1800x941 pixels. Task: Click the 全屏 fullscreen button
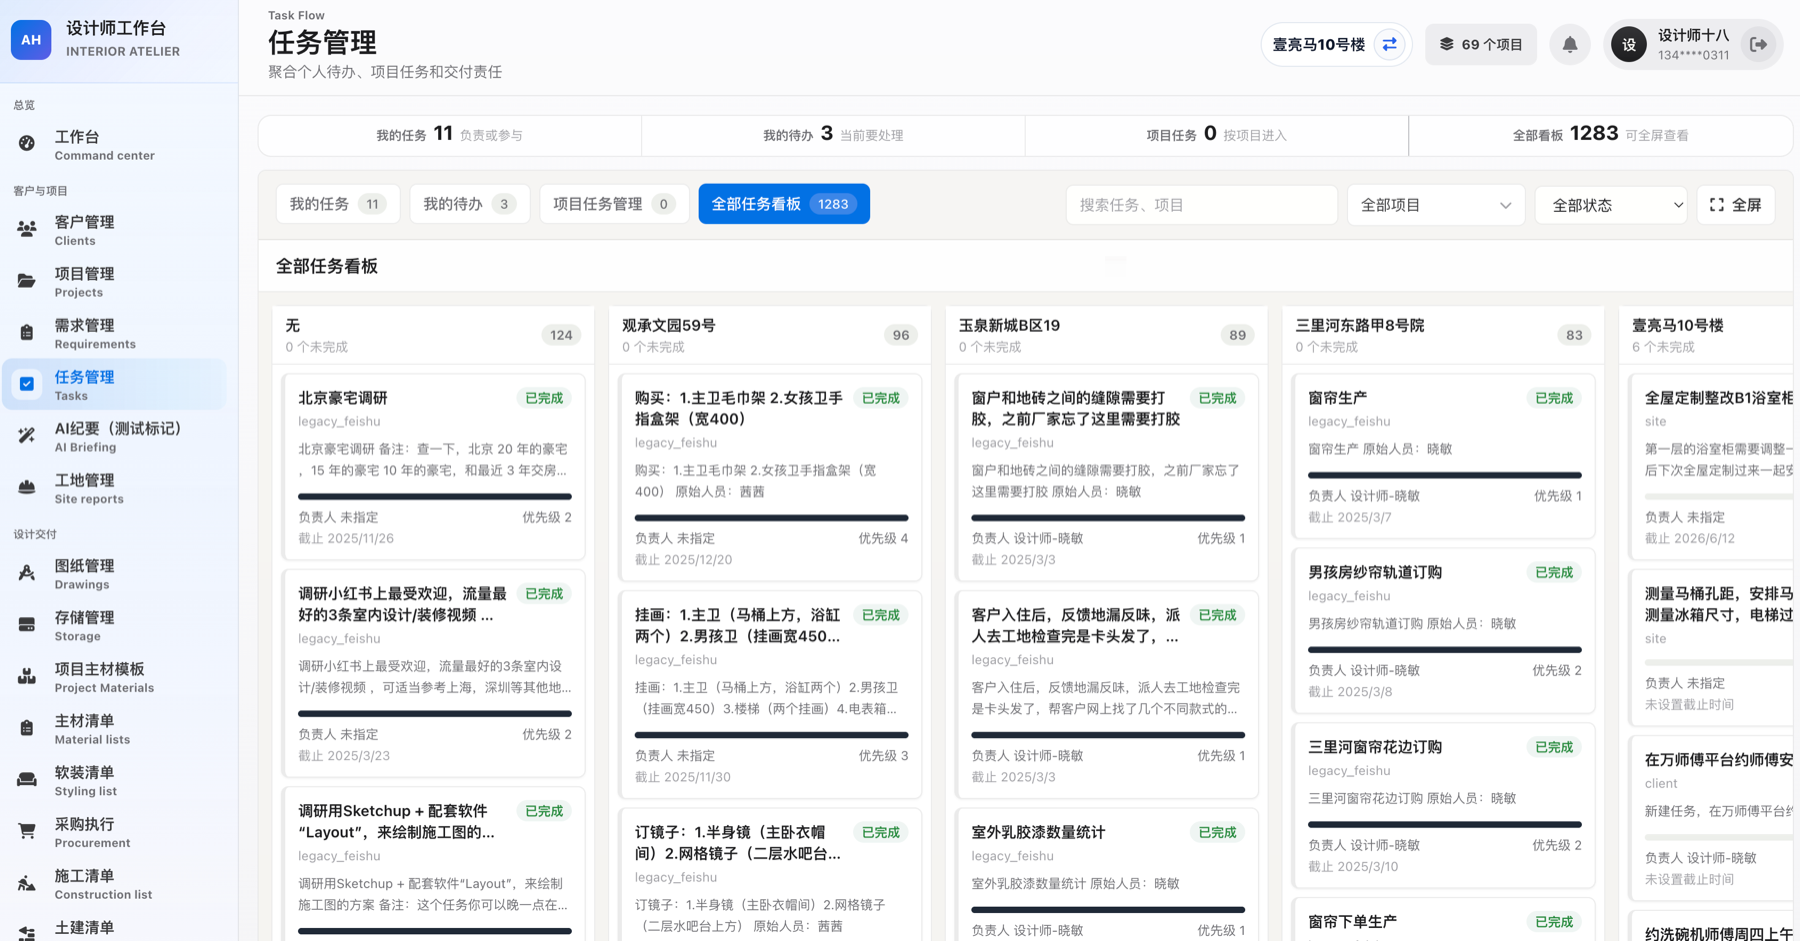point(1736,205)
